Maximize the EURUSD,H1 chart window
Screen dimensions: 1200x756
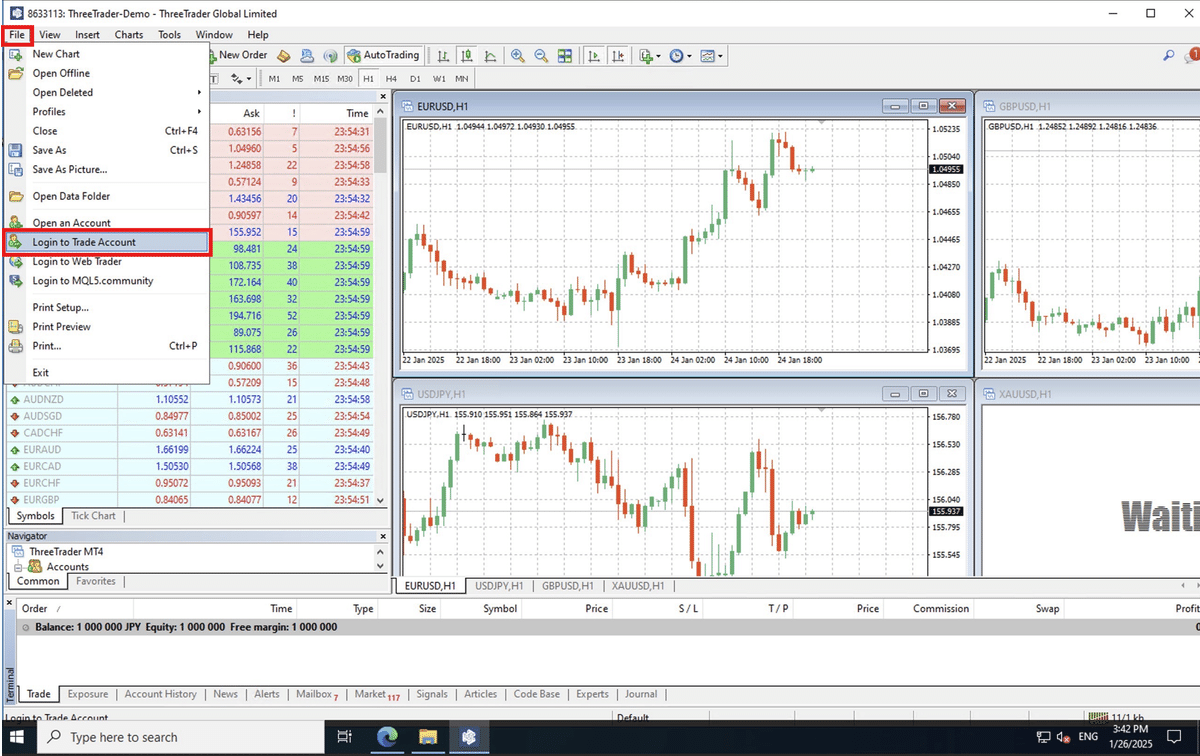point(923,106)
